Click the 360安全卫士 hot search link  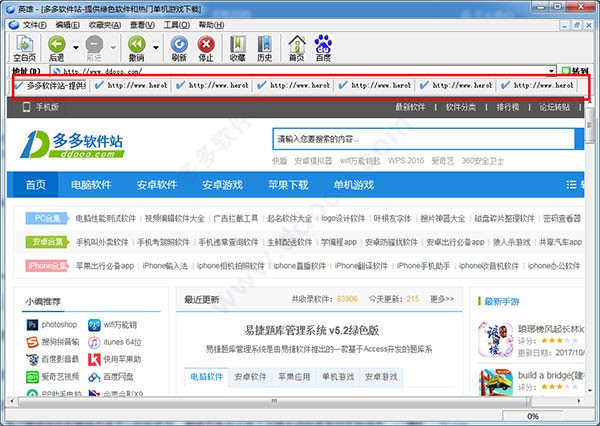coord(482,161)
